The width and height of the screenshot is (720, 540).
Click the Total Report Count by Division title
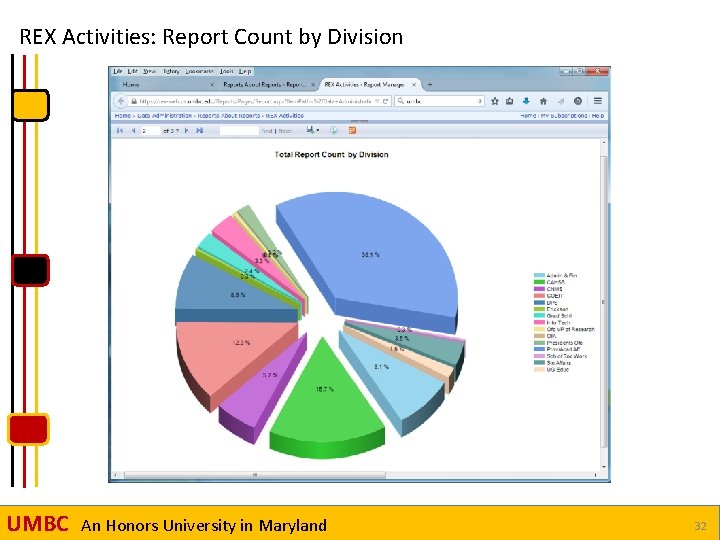332,155
